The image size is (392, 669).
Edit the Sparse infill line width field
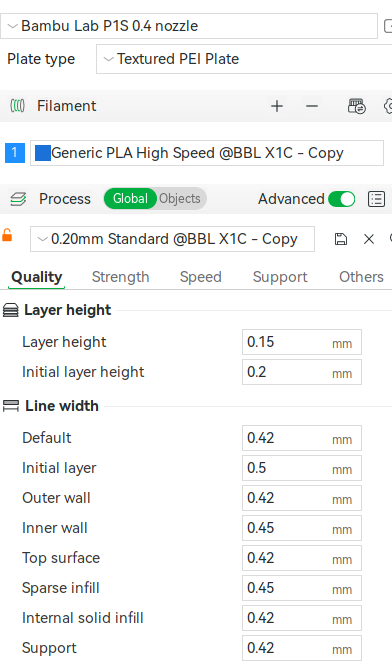pyautogui.click(x=302, y=588)
